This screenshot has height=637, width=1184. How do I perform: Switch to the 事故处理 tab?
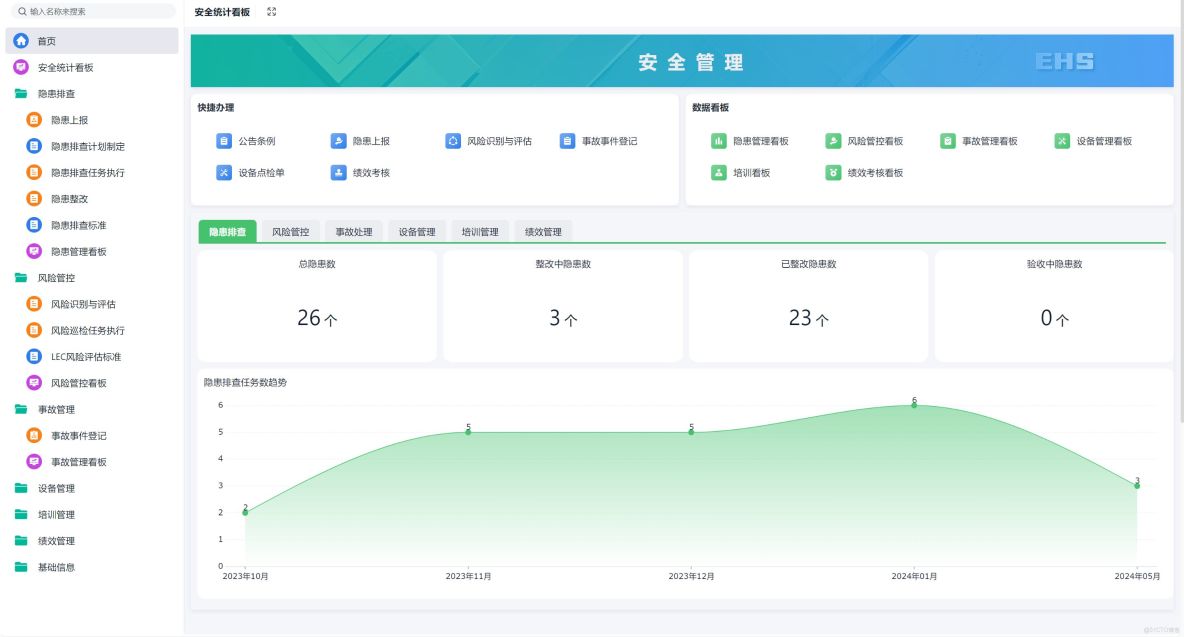click(x=354, y=231)
